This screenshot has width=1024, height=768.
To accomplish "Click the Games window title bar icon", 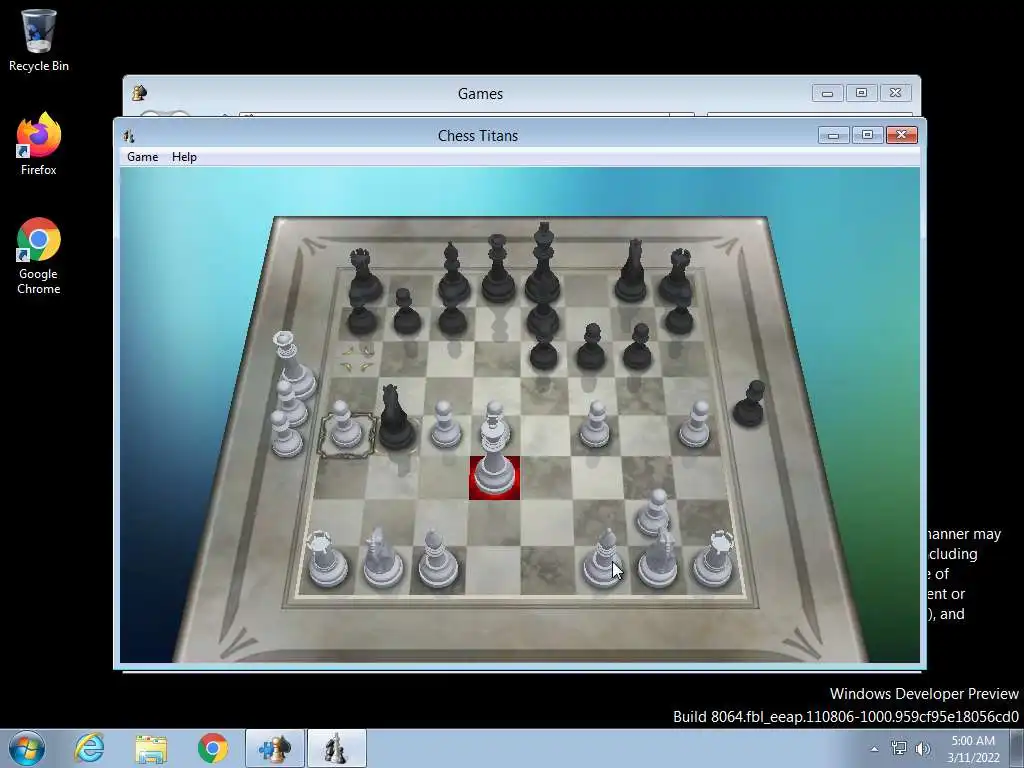I will (139, 93).
